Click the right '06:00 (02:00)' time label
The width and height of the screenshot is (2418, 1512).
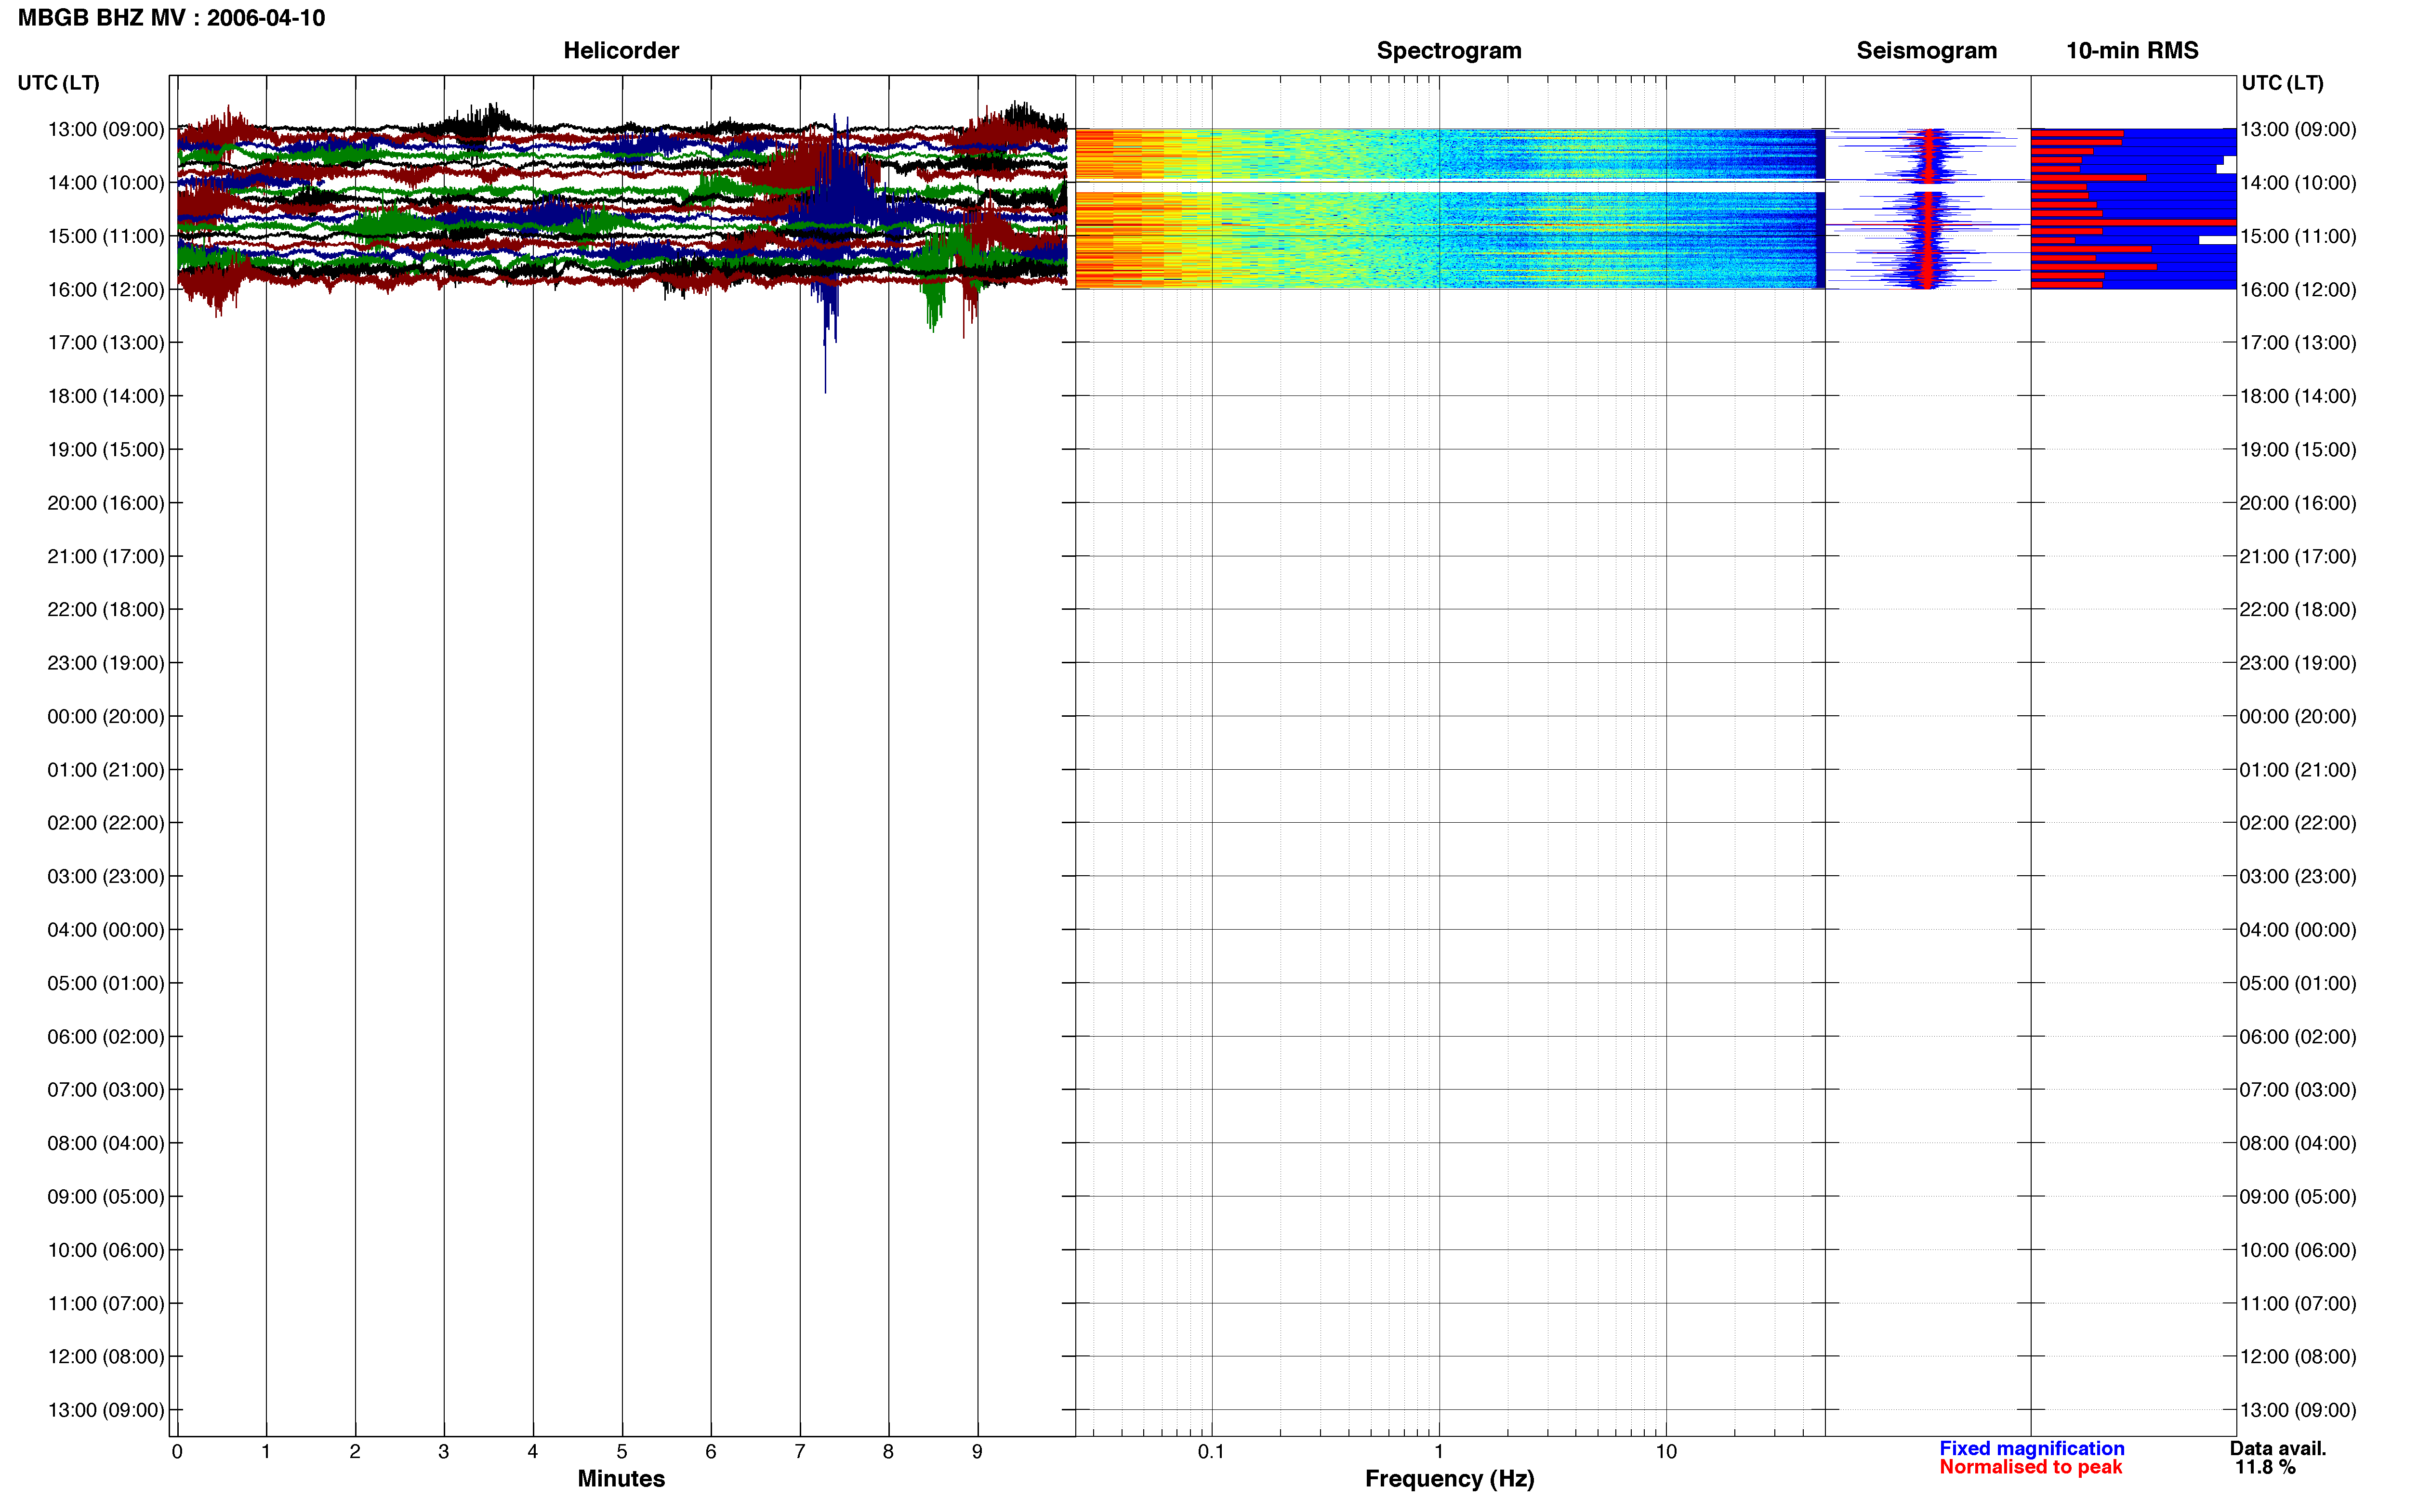point(2298,1037)
